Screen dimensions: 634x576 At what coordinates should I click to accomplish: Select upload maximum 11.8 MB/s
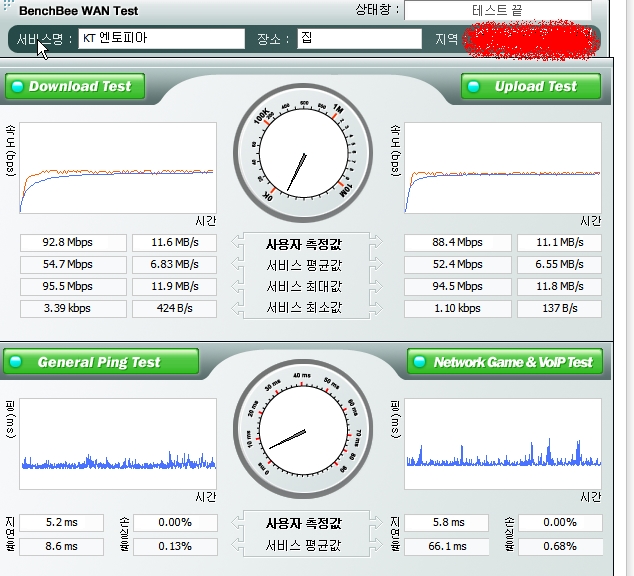tap(560, 286)
